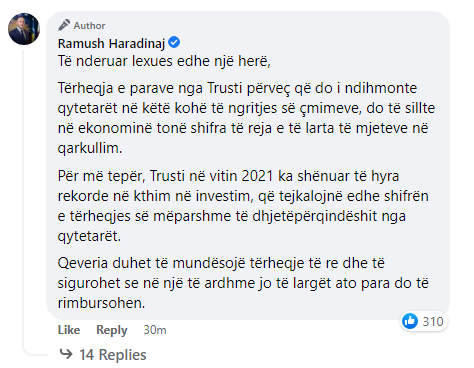Click the word "qarkullim" in the comment
The width and height of the screenshot is (474, 368).
(90, 148)
